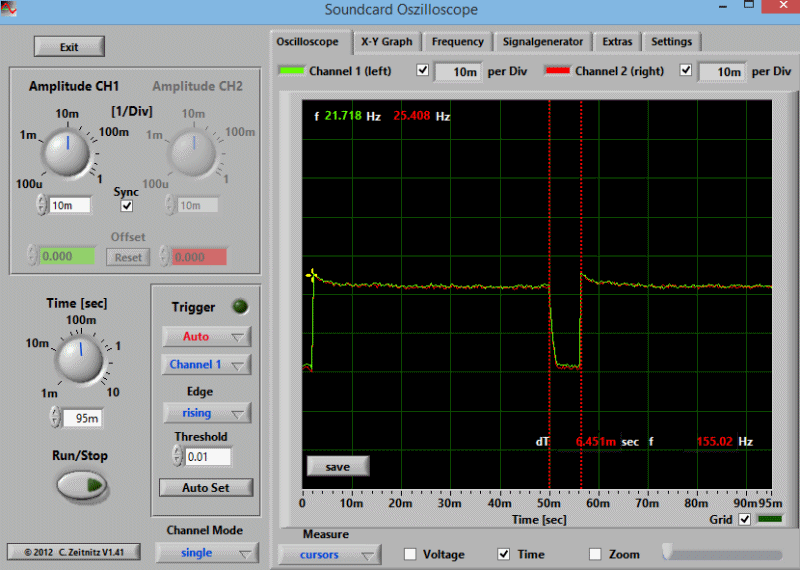Viewport: 800px width, 570px height.
Task: Open the Edge rising dropdown
Action: (x=207, y=413)
